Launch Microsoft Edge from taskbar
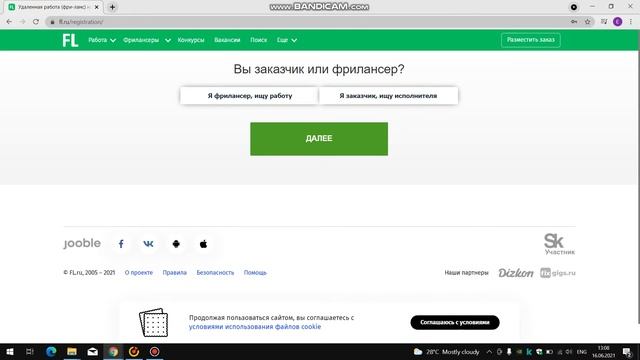Screen dimensions: 640x360 (x=51, y=351)
